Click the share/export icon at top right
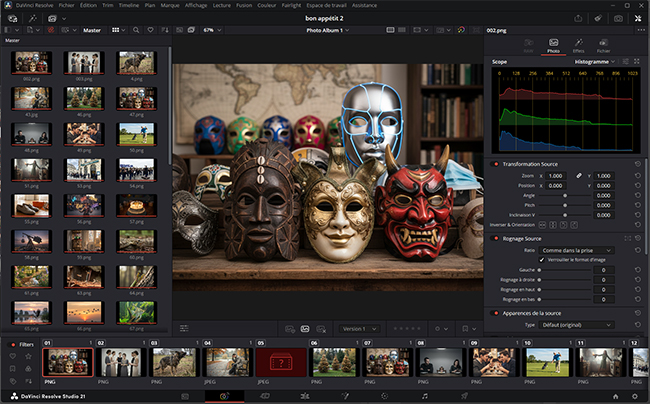The image size is (650, 404). coord(578,18)
